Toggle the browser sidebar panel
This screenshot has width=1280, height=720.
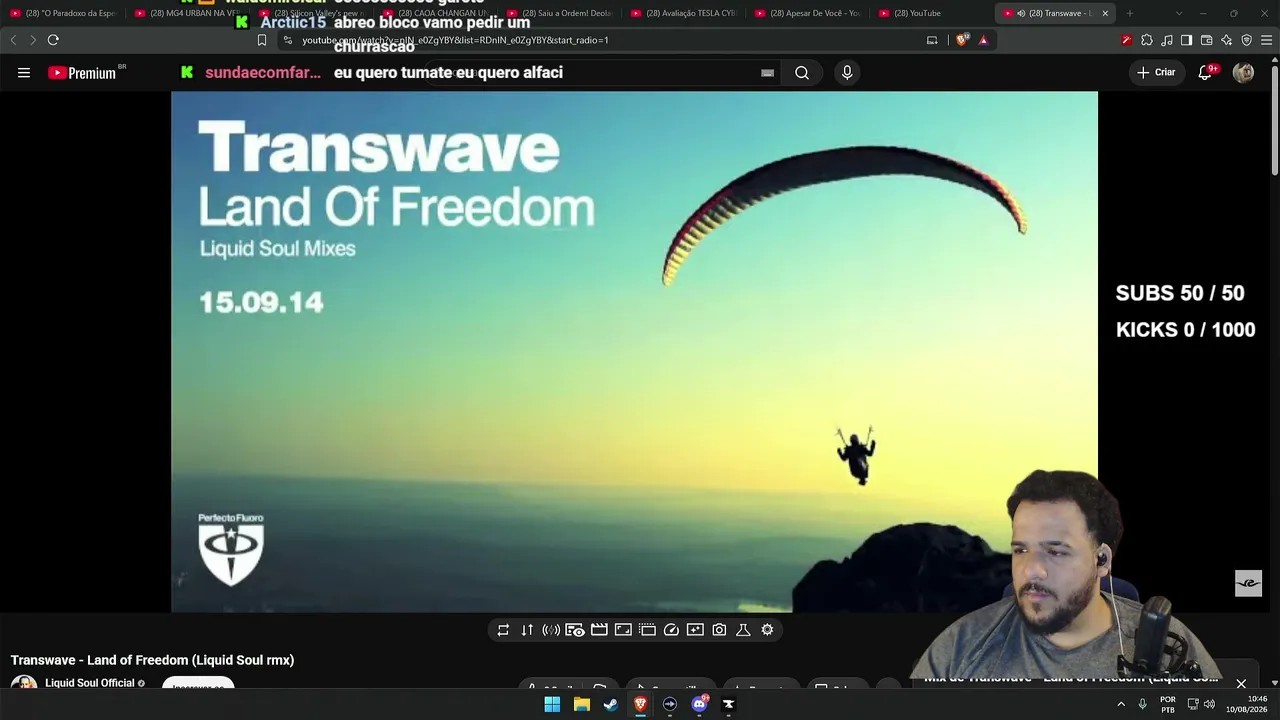coord(1186,40)
